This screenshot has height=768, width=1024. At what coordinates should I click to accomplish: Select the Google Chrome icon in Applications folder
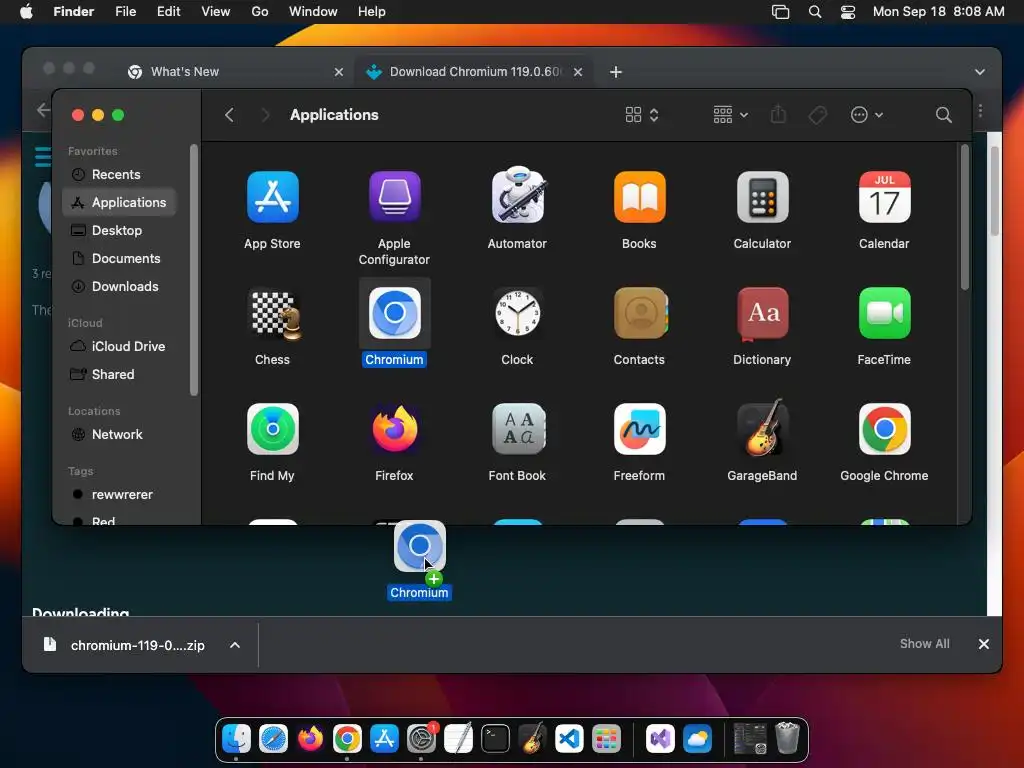pos(884,429)
